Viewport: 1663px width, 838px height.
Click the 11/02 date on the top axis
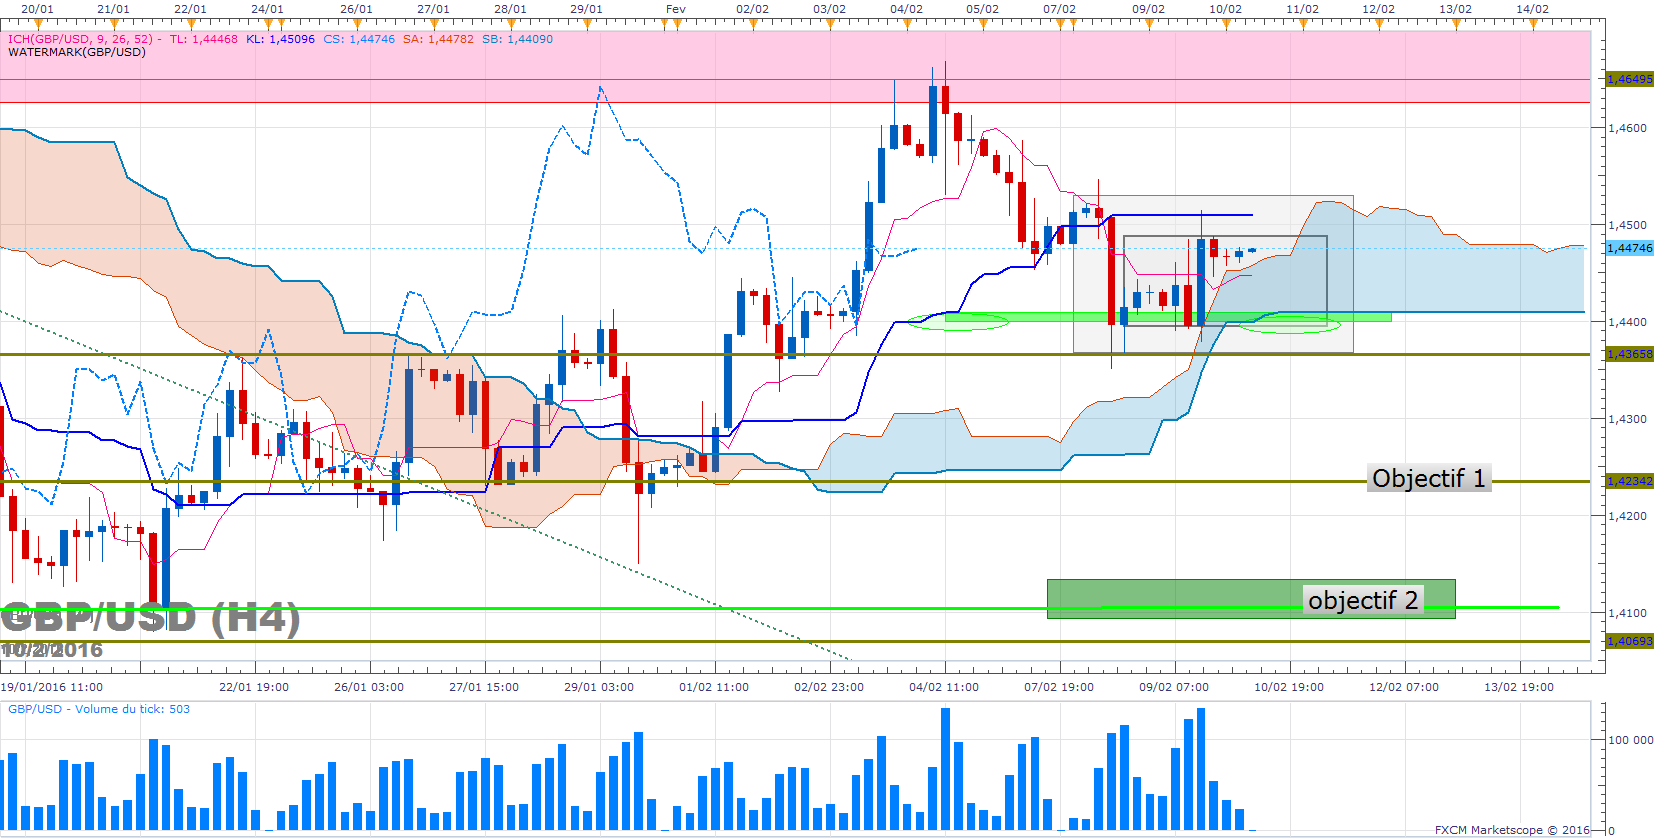pos(1302,9)
